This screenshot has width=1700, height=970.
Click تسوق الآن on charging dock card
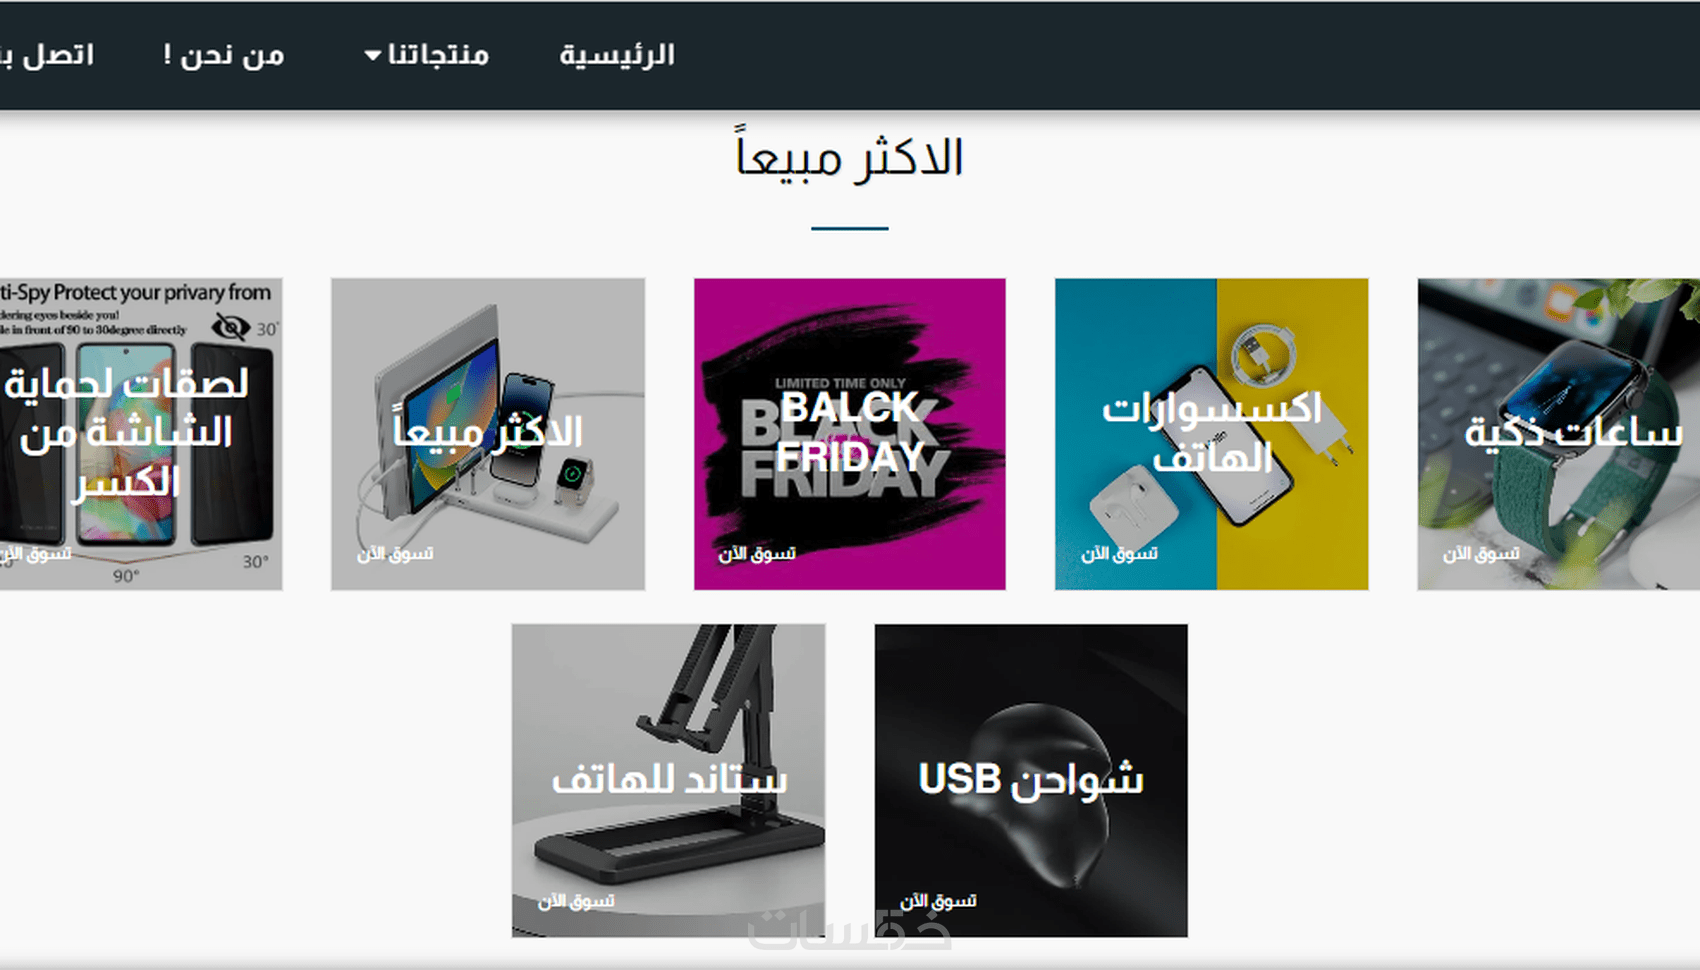(395, 553)
